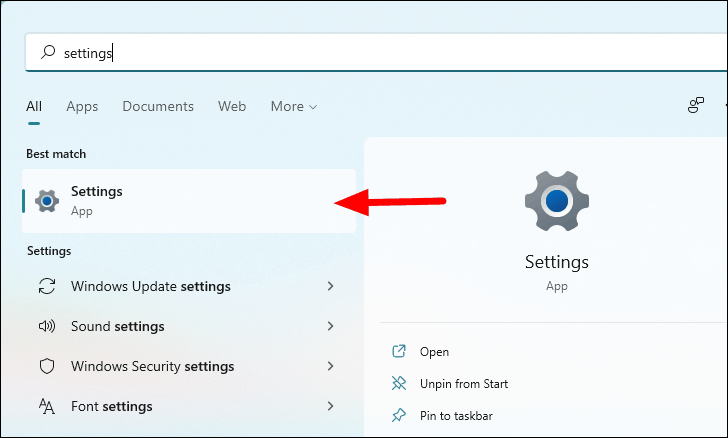Click the Windows Security shield icon
This screenshot has height=438, width=728.
[x=47, y=366]
